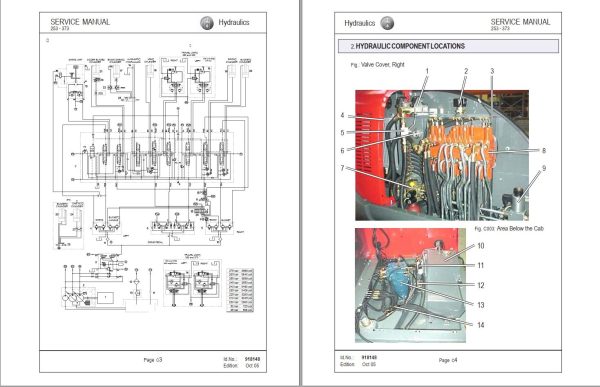This screenshot has height=387, width=600.
Task: Select Id.No. 918148 in page c4 footer
Action: click(x=359, y=358)
